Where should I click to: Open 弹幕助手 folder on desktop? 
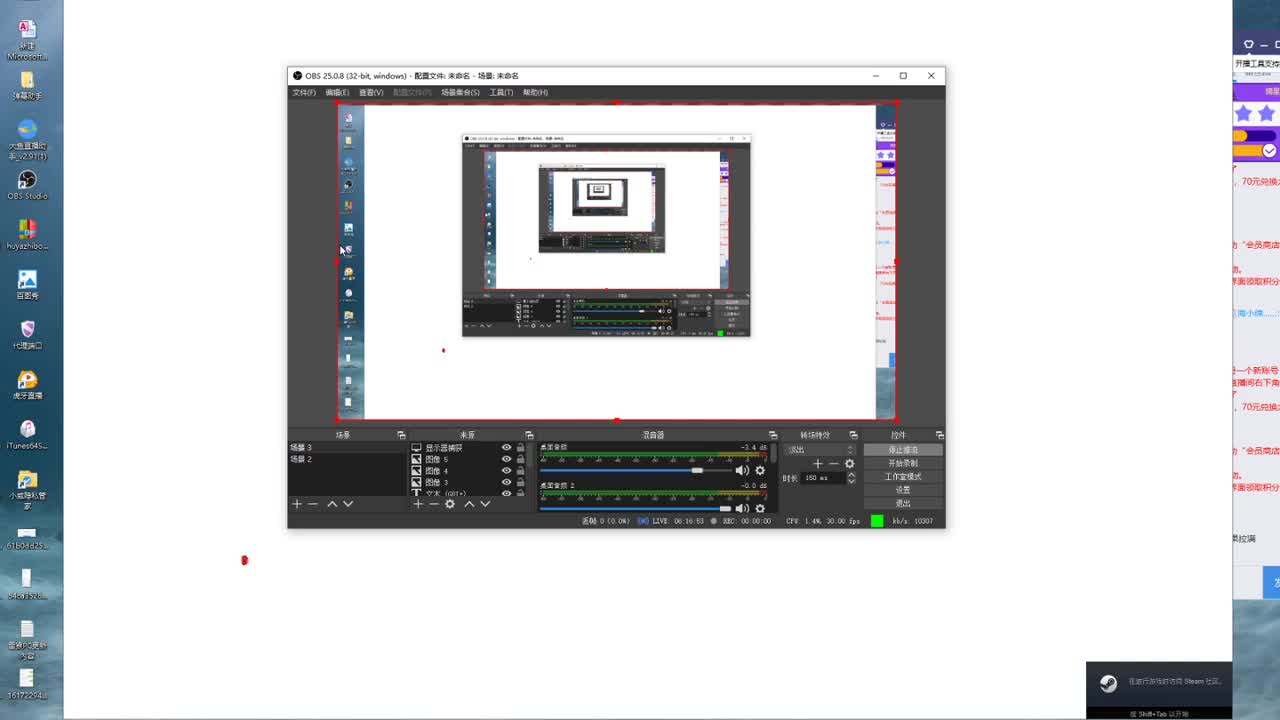pos(27,84)
